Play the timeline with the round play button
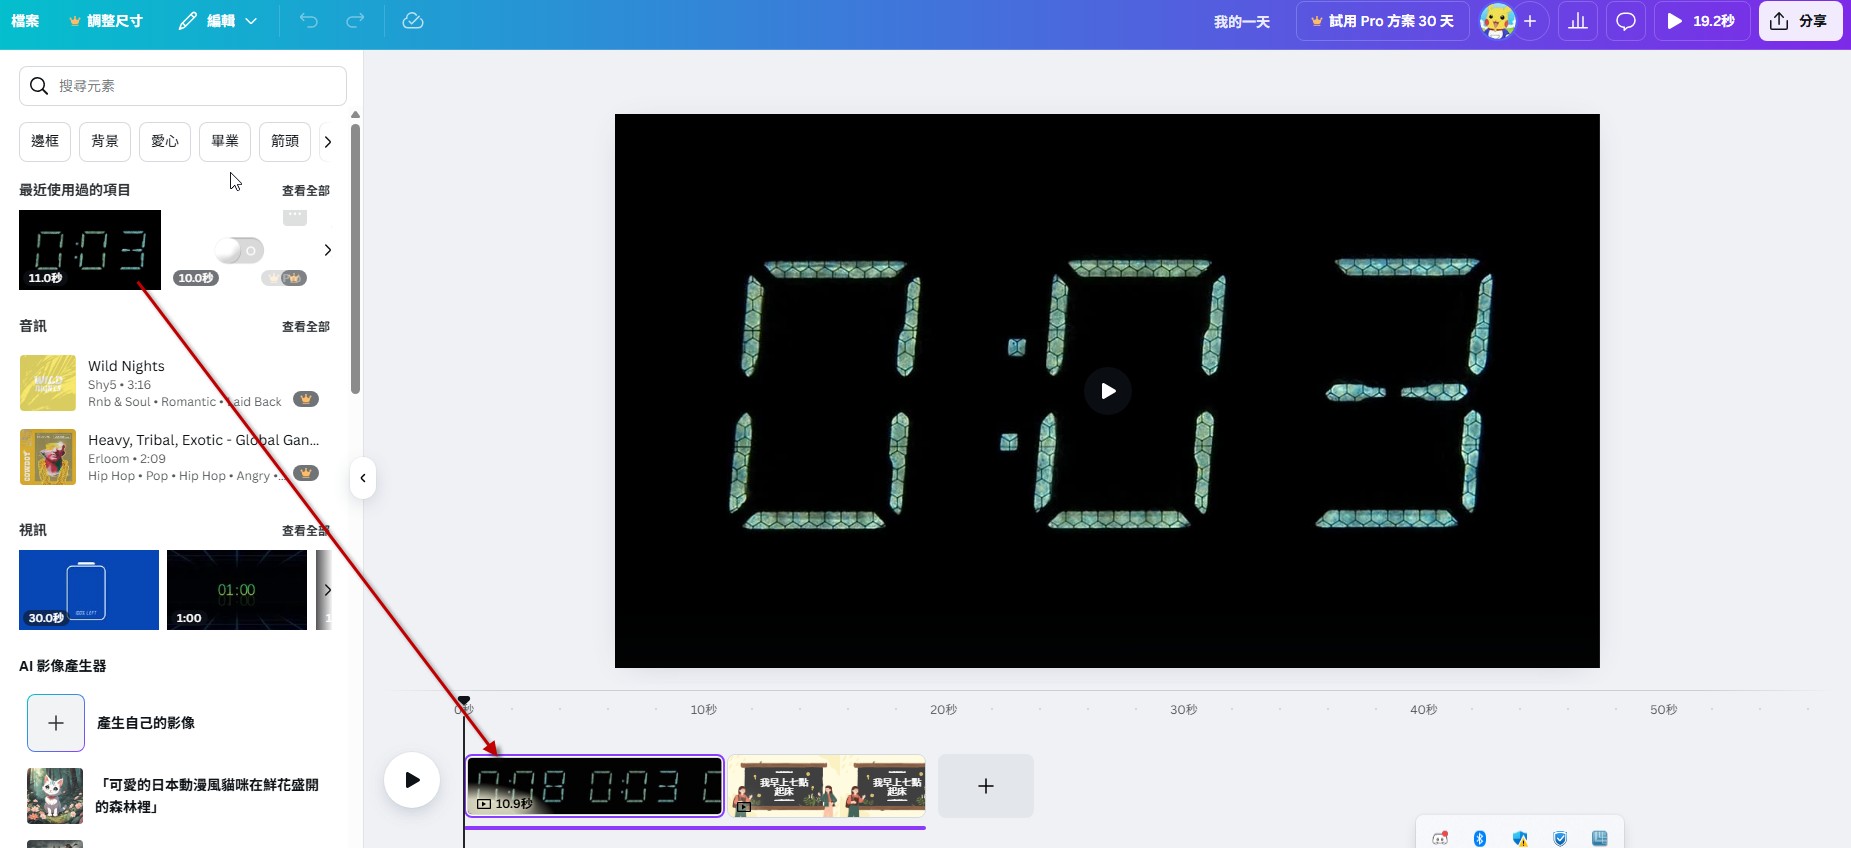The image size is (1851, 848). coord(412,780)
